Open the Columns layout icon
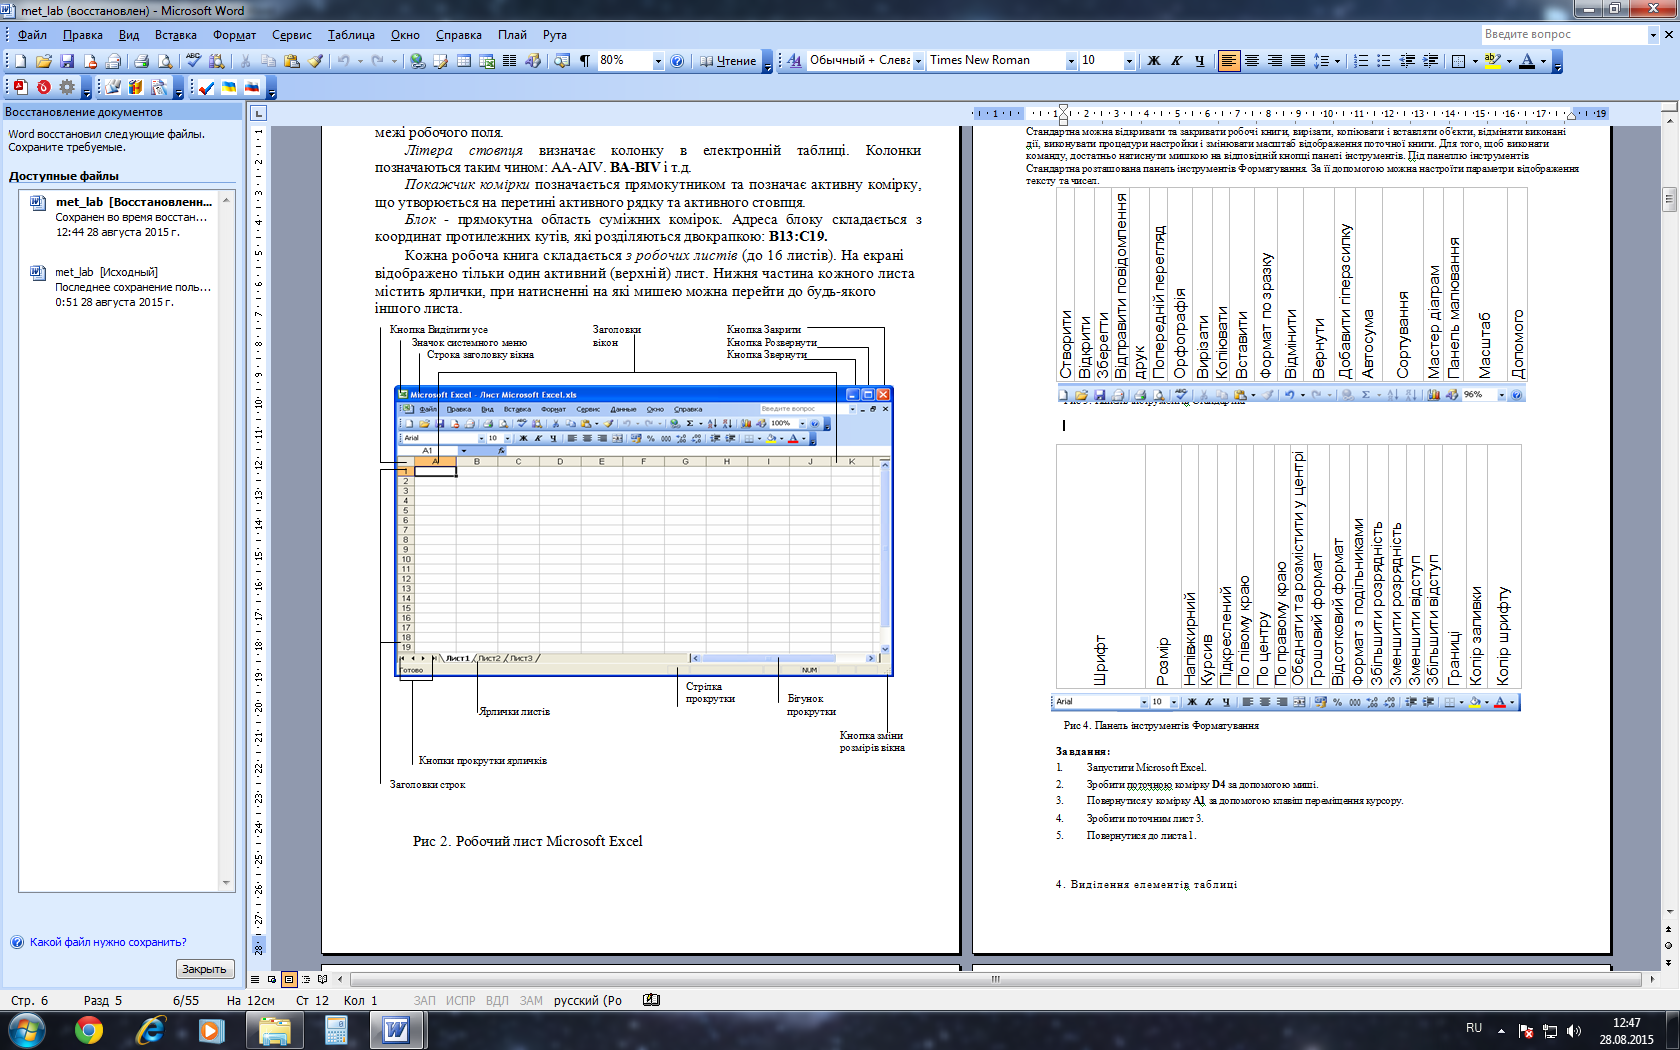 [x=510, y=61]
